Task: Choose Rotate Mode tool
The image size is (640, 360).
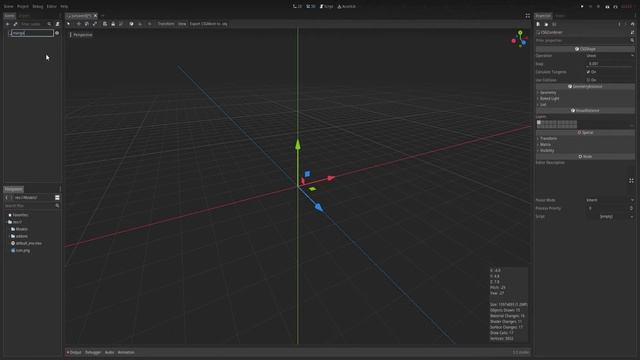Action: click(x=87, y=24)
